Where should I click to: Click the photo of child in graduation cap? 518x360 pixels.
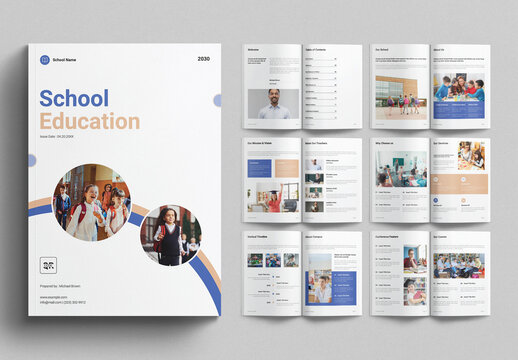click(x=415, y=292)
